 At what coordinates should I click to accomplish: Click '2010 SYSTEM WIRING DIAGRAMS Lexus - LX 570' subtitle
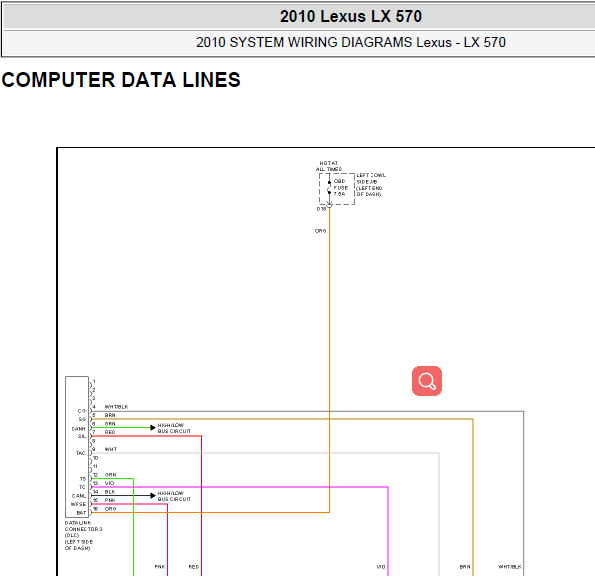pyautogui.click(x=351, y=42)
